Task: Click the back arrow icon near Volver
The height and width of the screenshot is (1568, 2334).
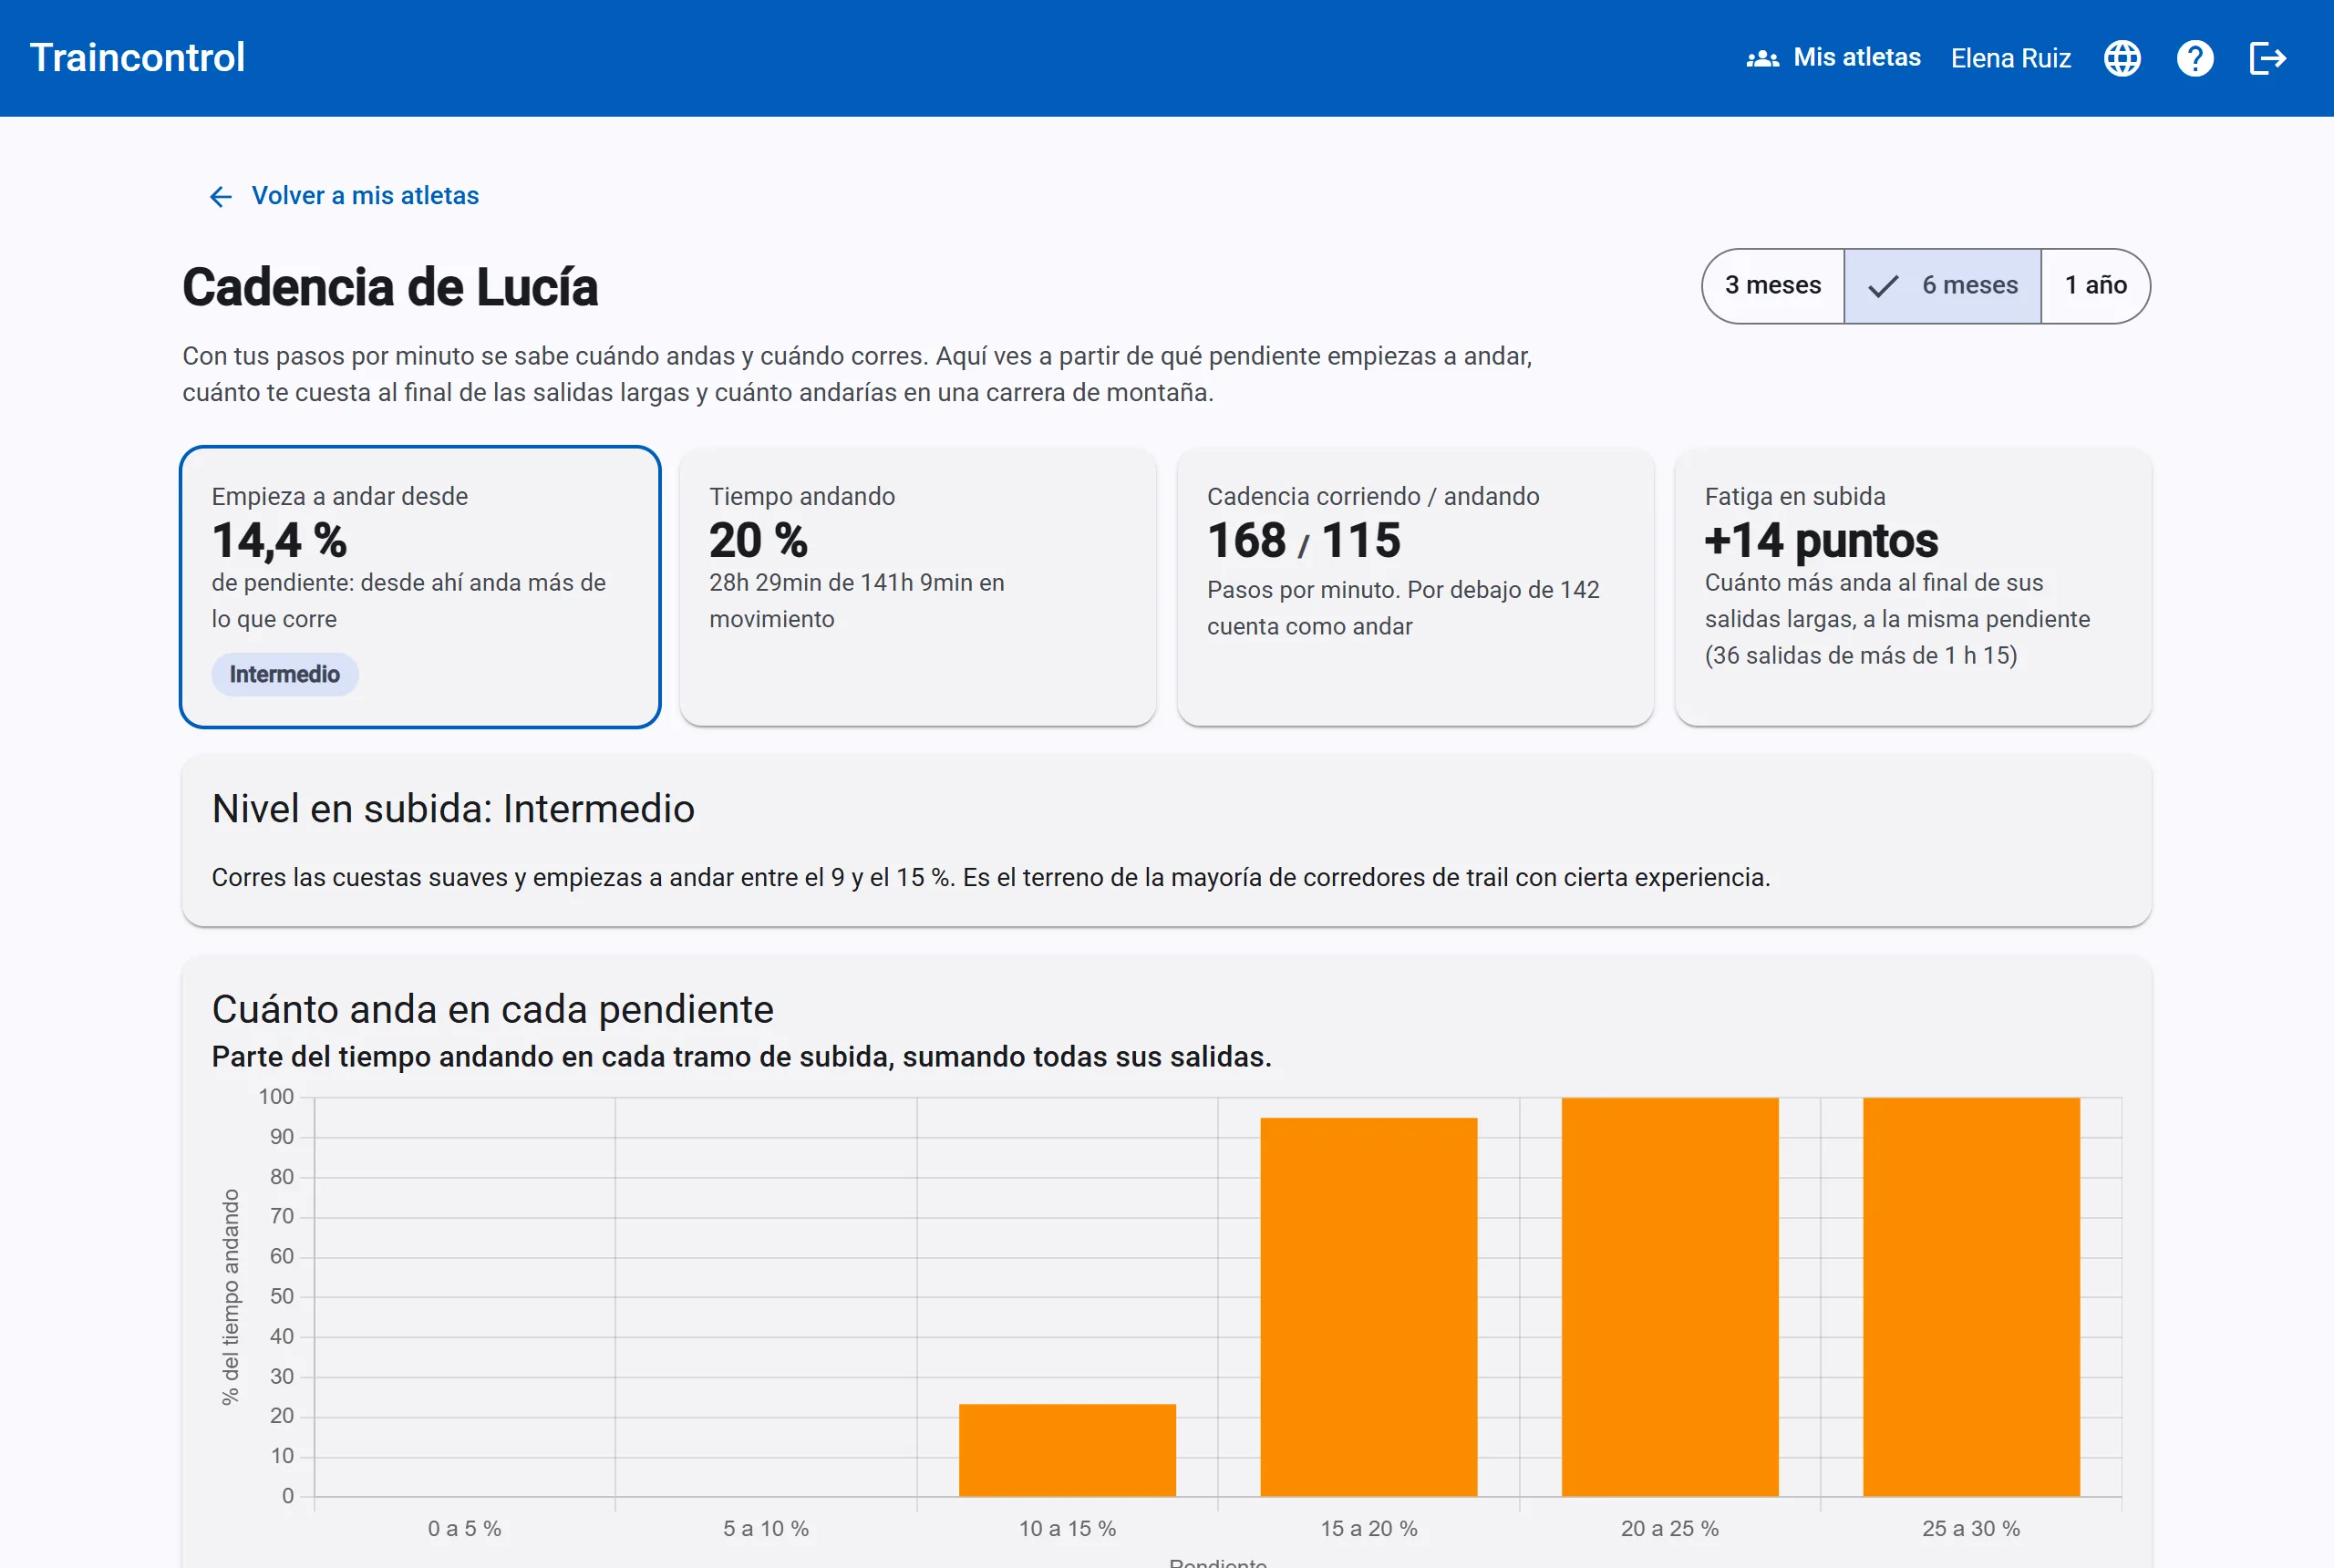Action: tap(221, 196)
